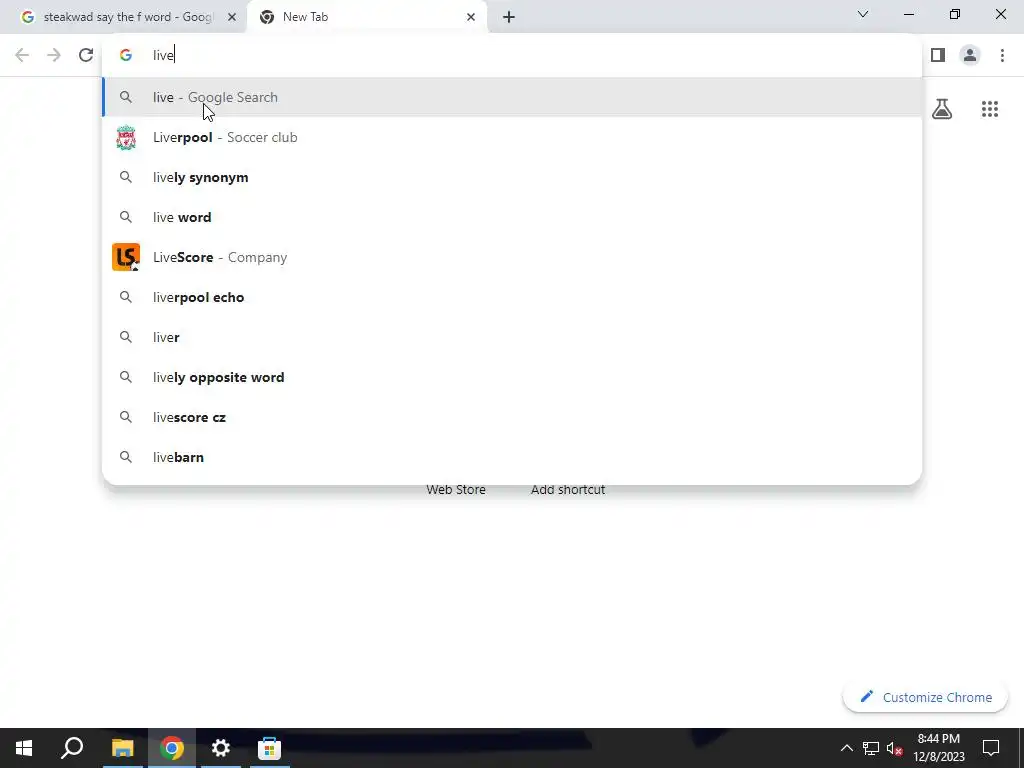Open the profile avatar icon
The image size is (1024, 768).
click(970, 55)
